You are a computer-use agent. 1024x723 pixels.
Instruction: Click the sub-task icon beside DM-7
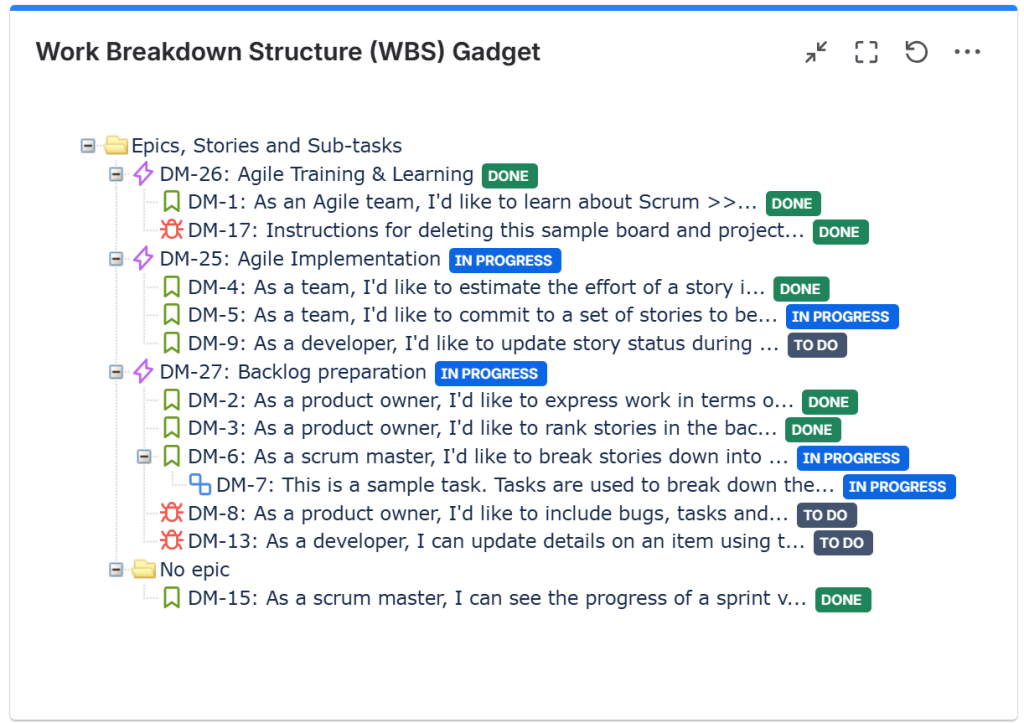200,485
